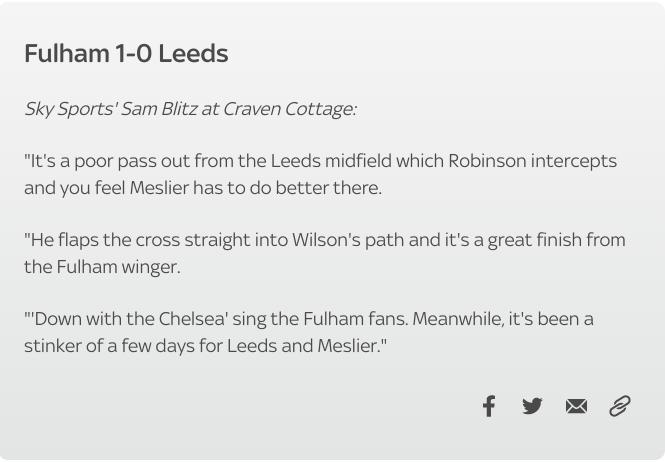
Task: Click "Meslier has to do better there" text
Action: coord(256,188)
